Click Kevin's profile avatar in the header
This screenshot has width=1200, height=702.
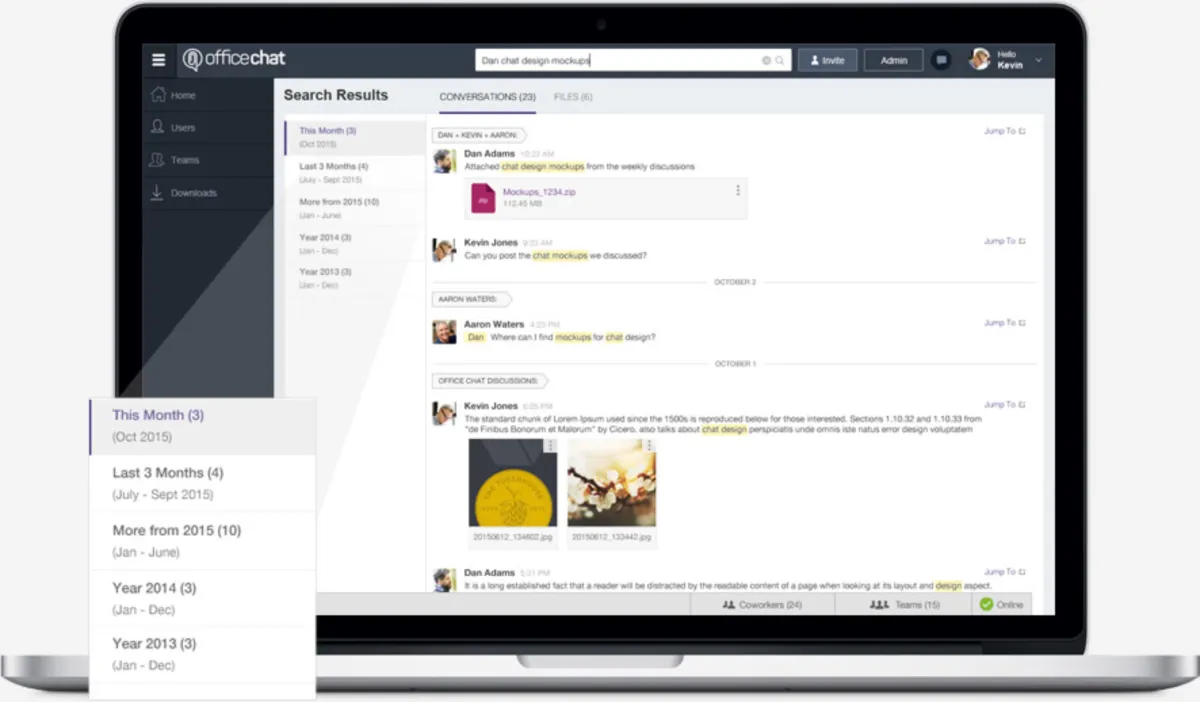(x=979, y=60)
